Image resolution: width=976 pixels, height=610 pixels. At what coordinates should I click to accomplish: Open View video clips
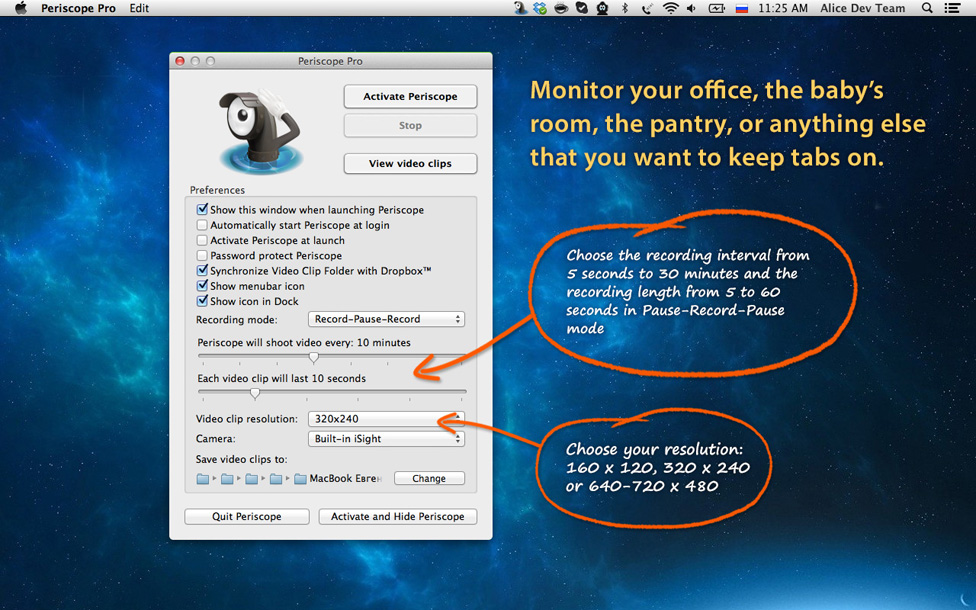click(410, 164)
